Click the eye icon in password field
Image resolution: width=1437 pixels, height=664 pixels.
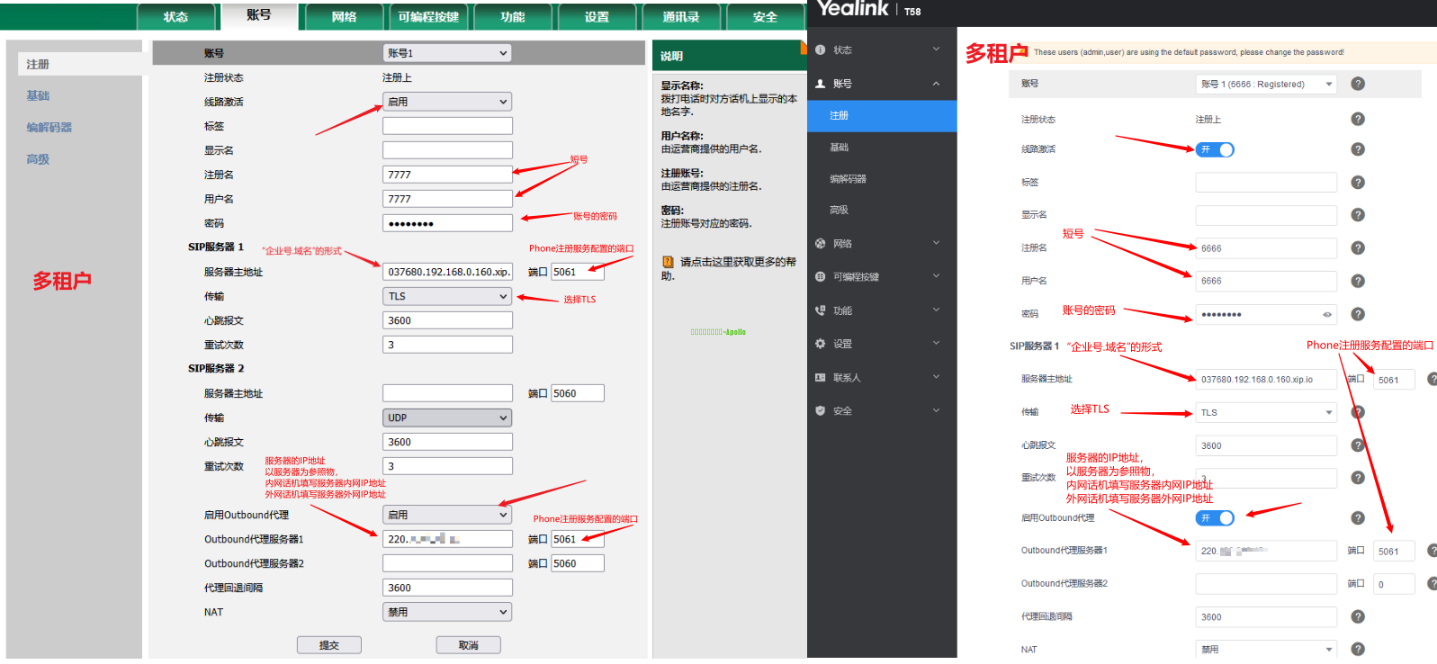pyautogui.click(x=1327, y=315)
